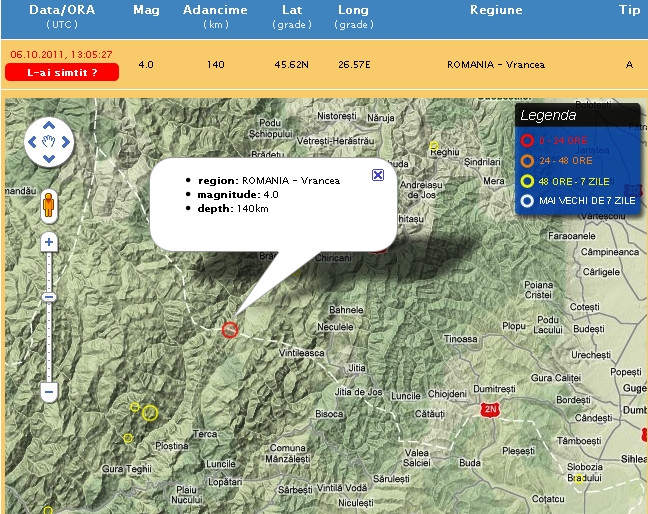Click the depth value 140 in table row

tap(215, 64)
